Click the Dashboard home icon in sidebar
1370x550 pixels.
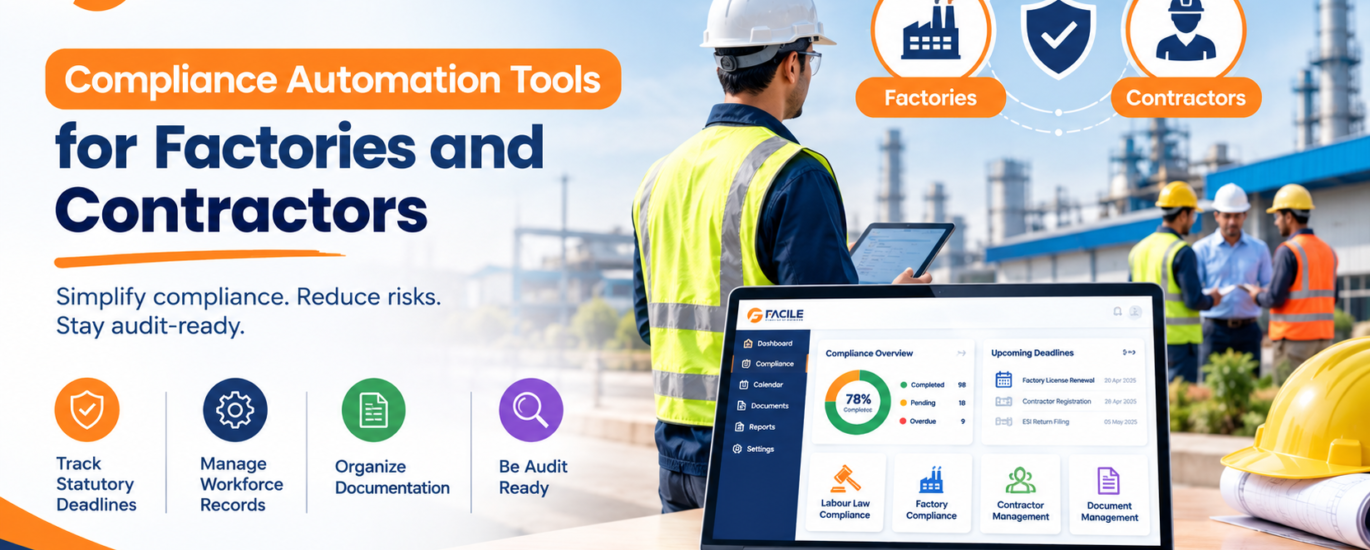click(747, 343)
